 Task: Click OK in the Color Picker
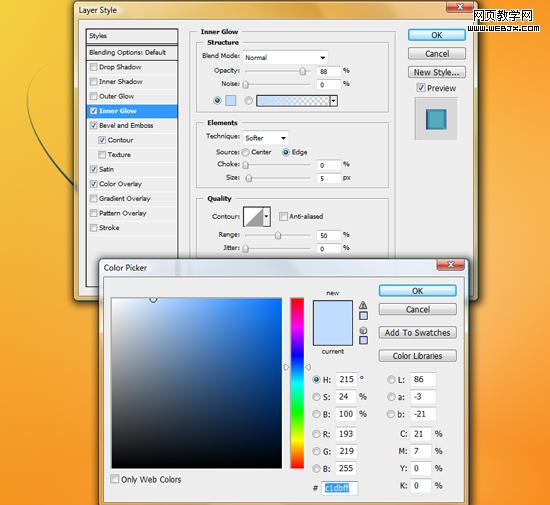click(417, 291)
